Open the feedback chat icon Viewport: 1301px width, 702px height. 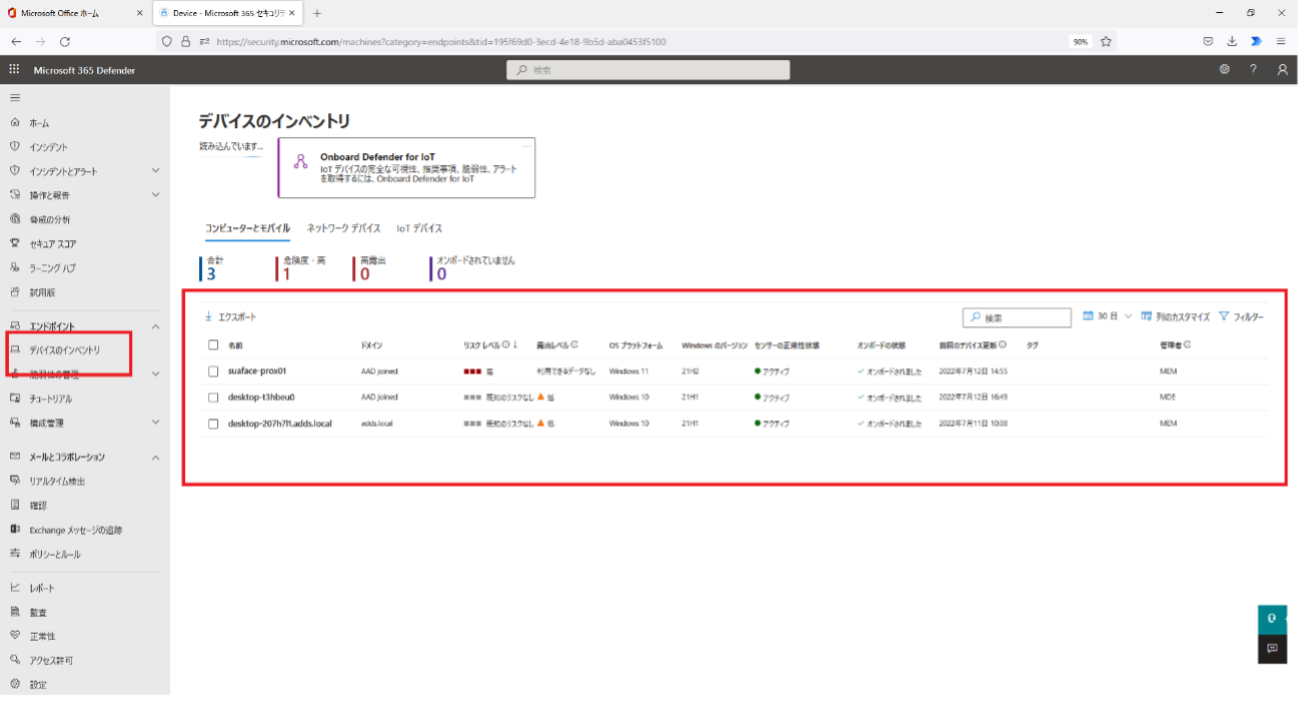click(1272, 648)
